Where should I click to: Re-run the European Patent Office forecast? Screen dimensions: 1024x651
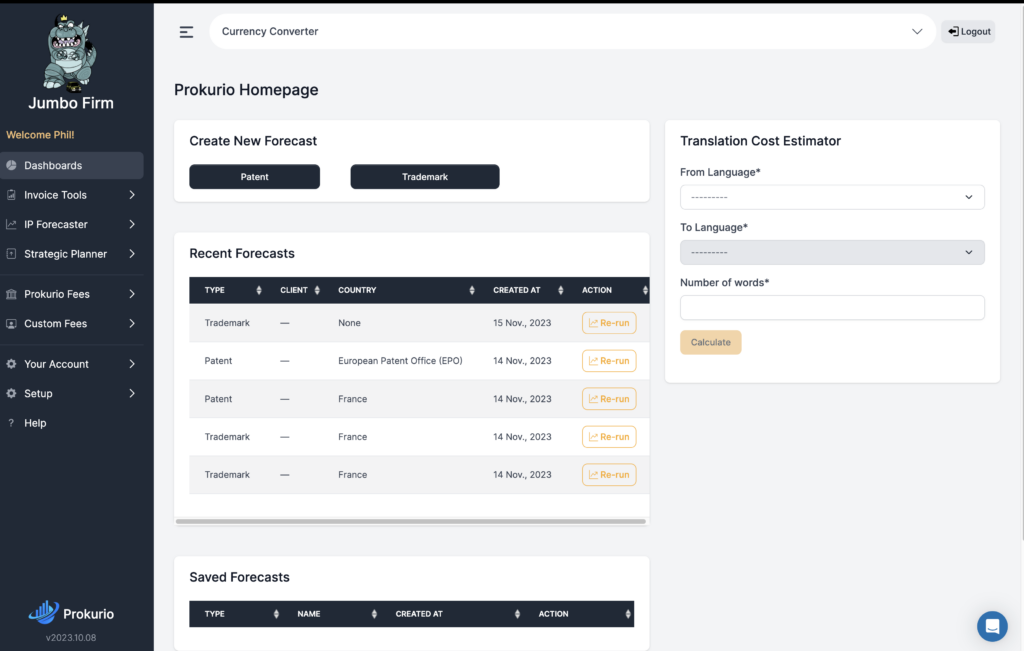coord(609,360)
